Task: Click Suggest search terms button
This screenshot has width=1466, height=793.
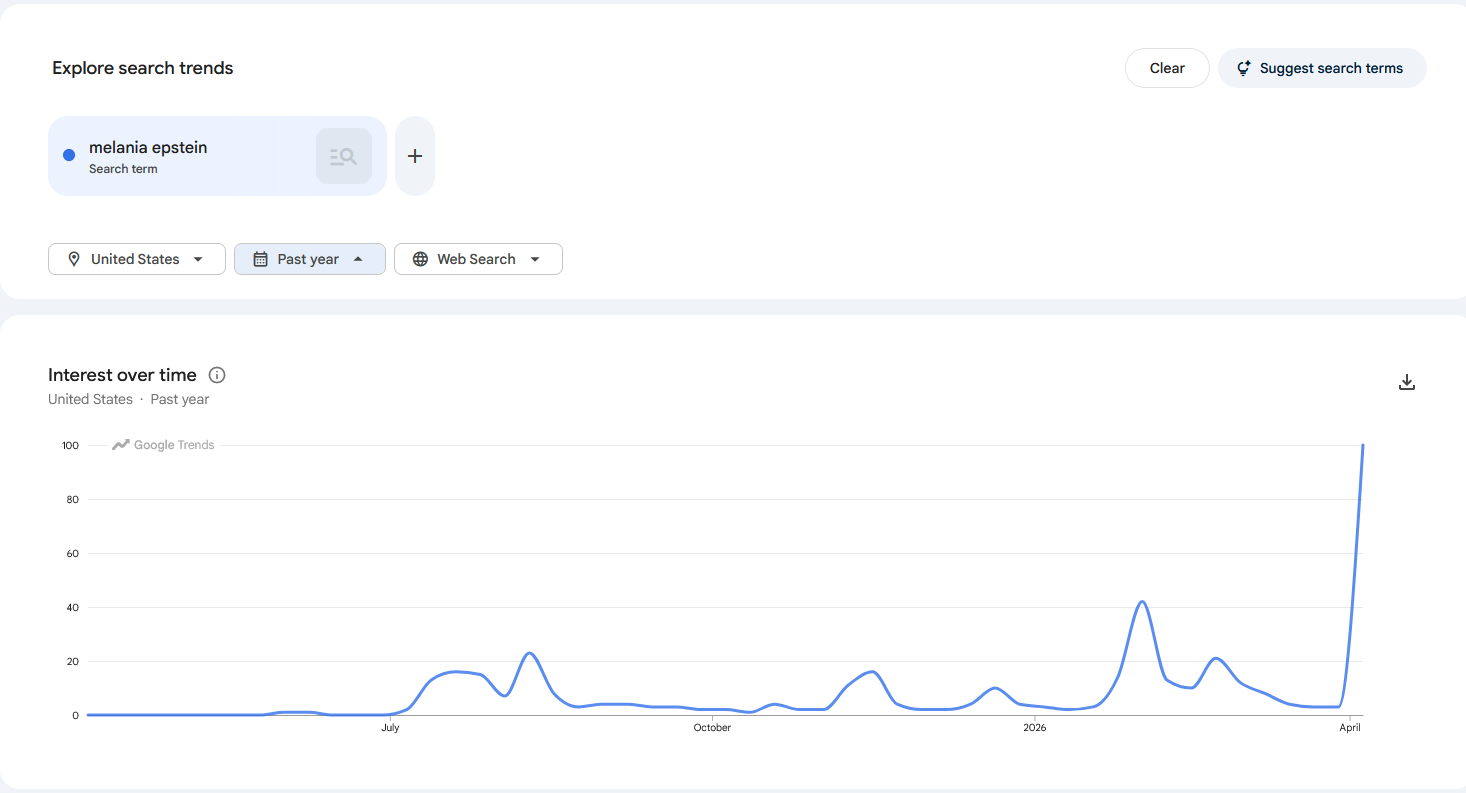Action: [1322, 68]
